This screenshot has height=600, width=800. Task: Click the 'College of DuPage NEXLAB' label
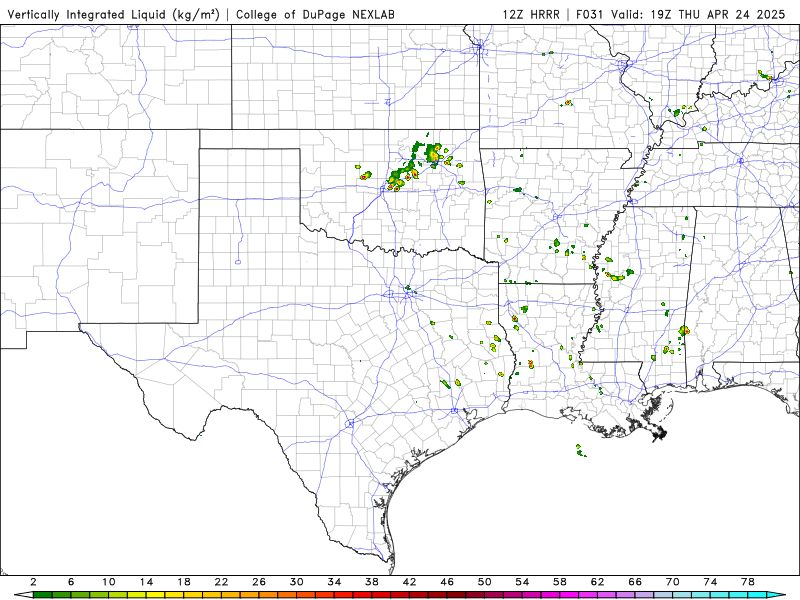[315, 15]
